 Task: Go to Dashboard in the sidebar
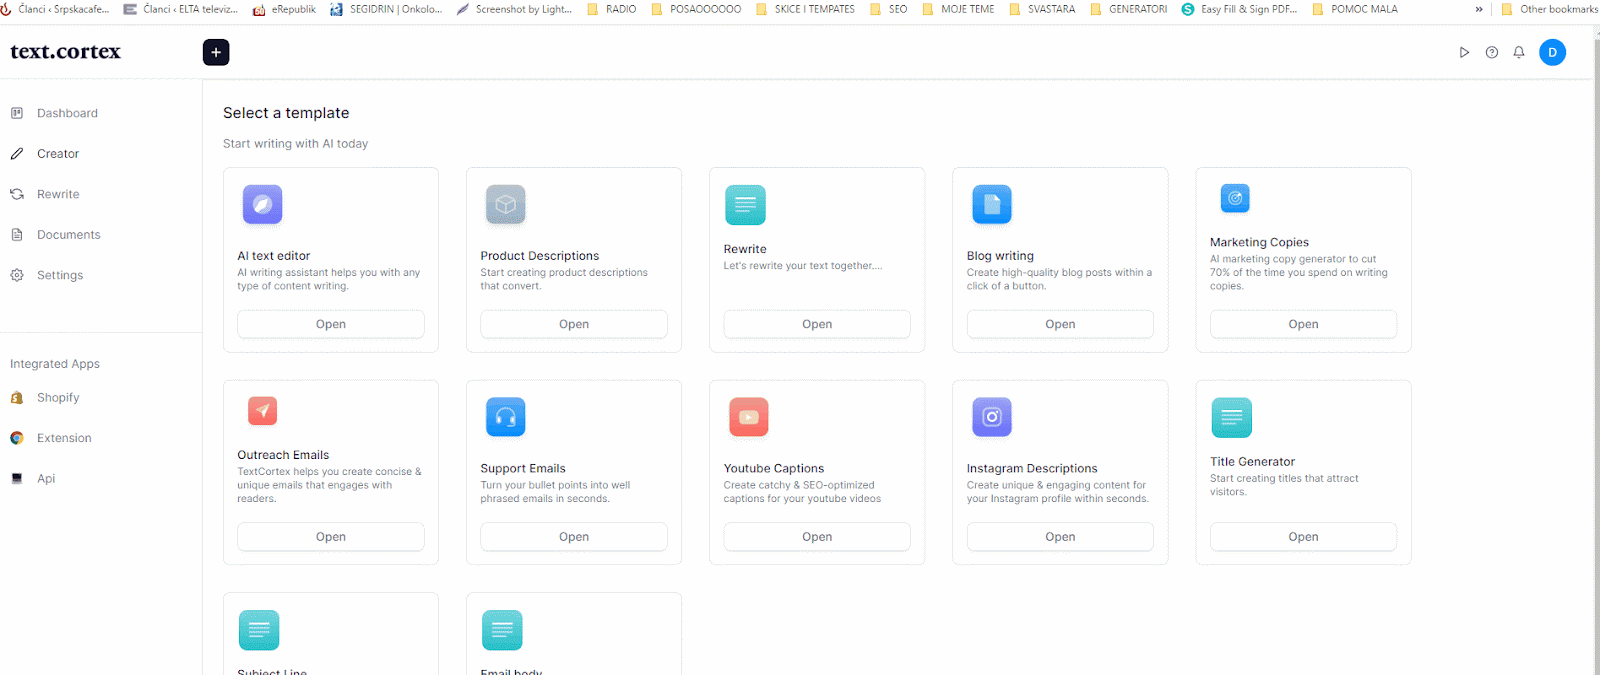(67, 113)
